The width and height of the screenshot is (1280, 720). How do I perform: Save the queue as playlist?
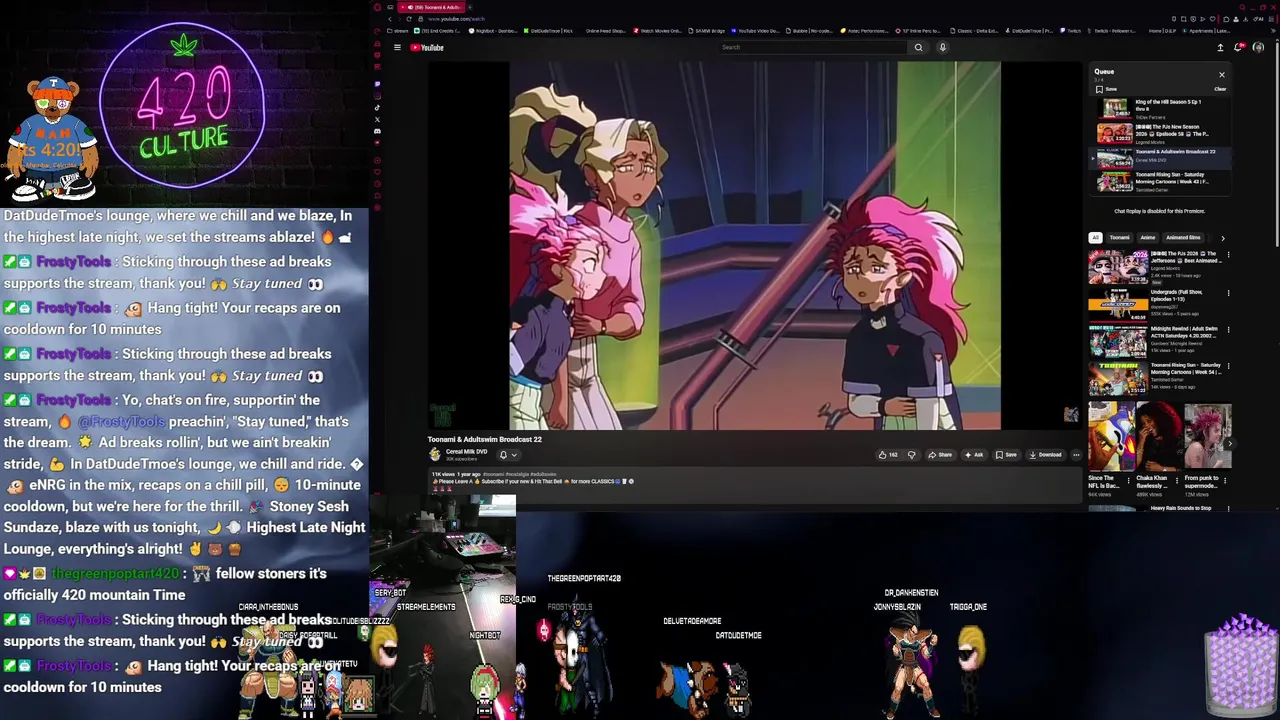tap(1106, 89)
